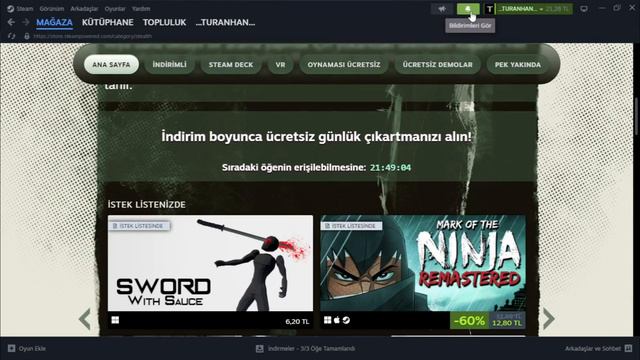Click the İSTEK LİSTENİZDE heading

click(147, 204)
